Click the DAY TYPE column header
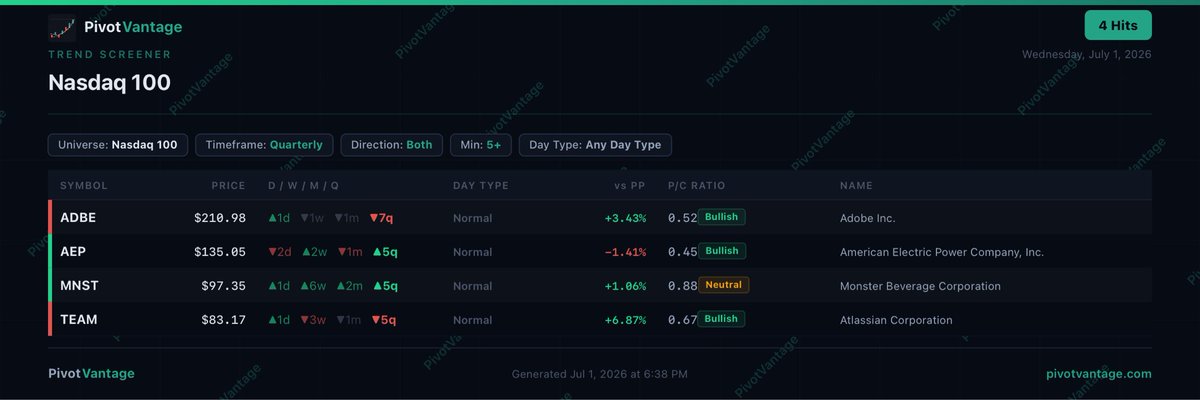 481,186
